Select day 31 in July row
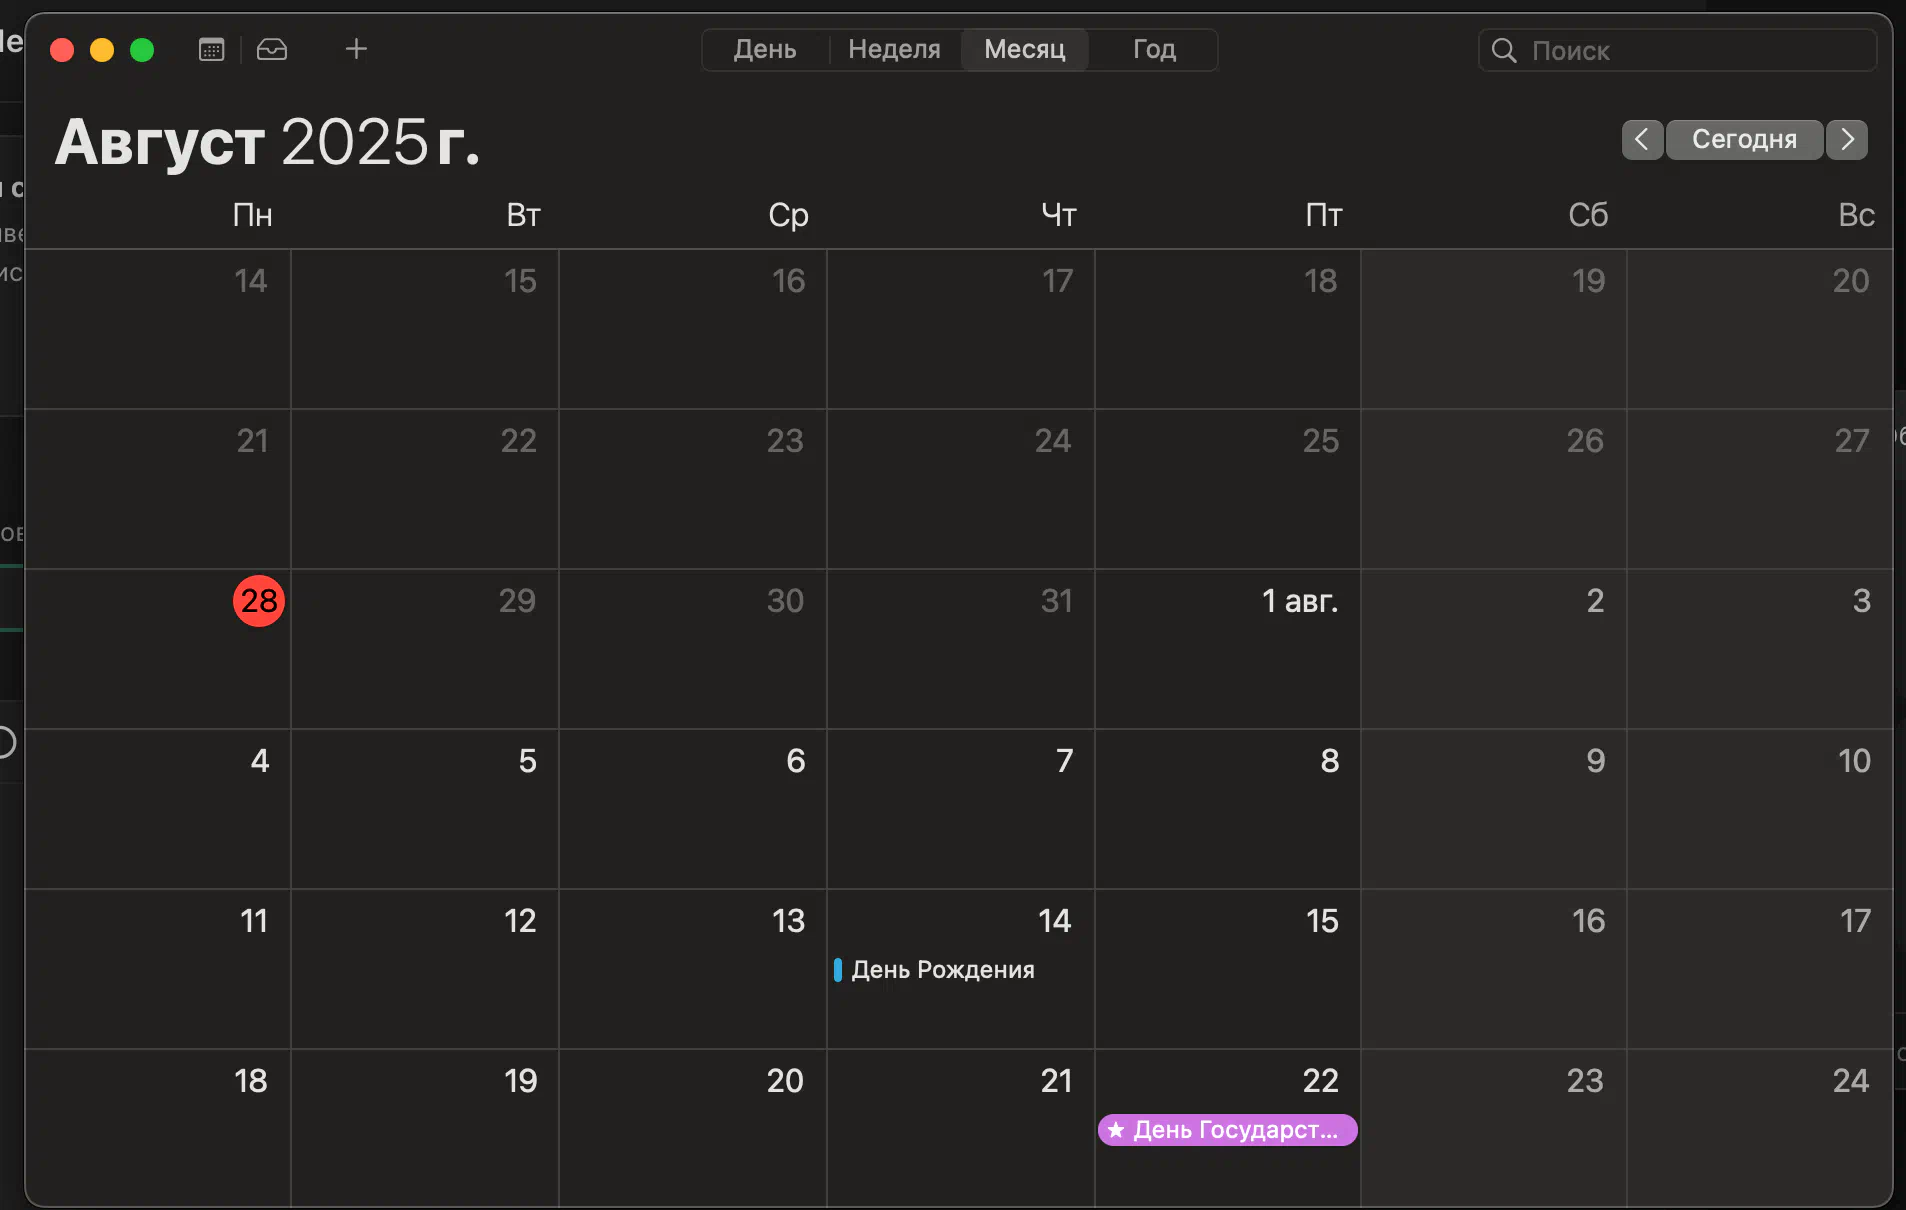 coord(1056,601)
